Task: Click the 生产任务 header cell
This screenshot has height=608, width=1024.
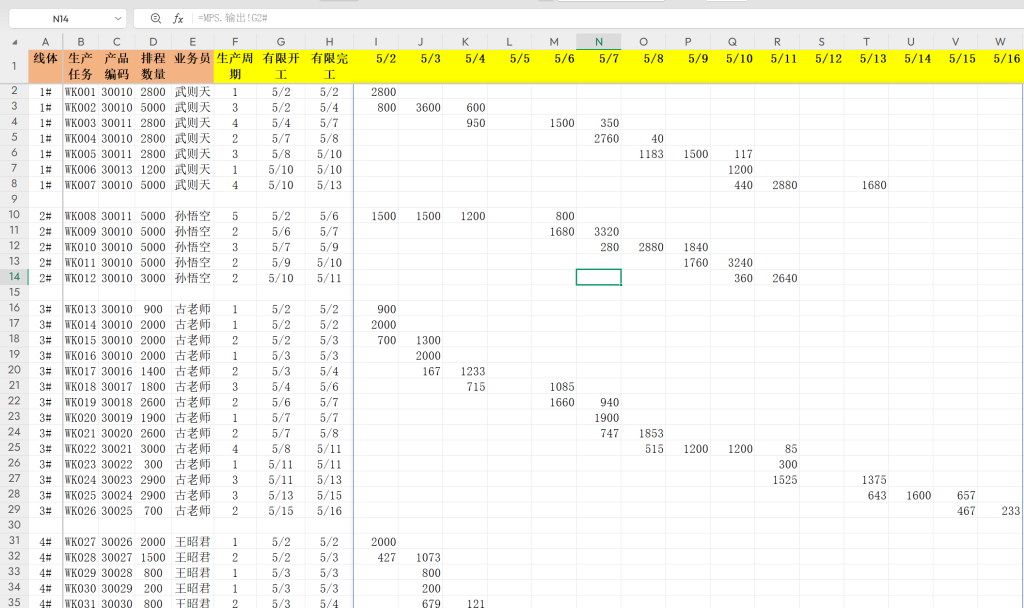Action: coord(80,66)
